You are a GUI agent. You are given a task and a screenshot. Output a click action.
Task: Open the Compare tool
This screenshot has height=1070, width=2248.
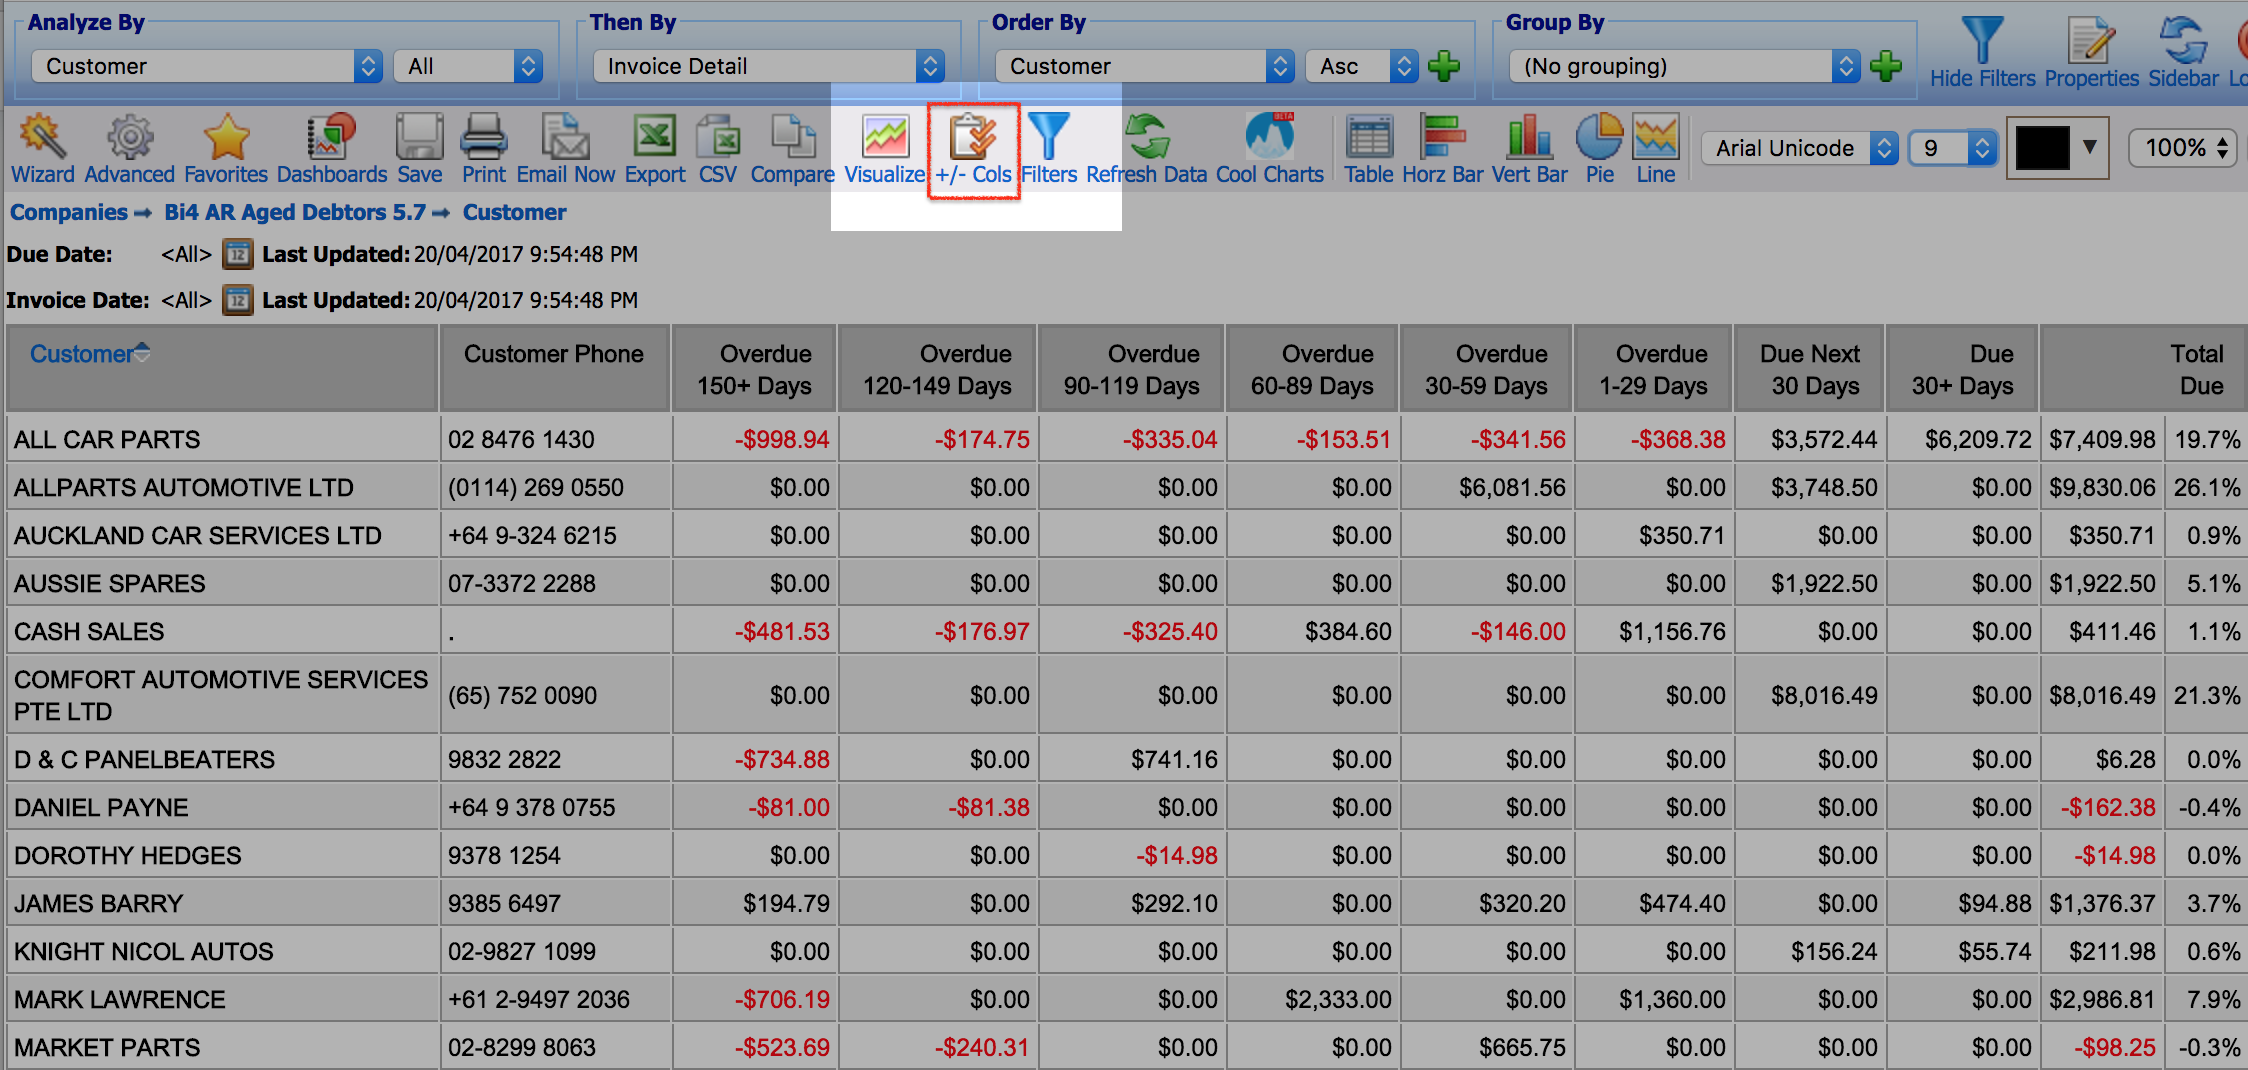792,150
